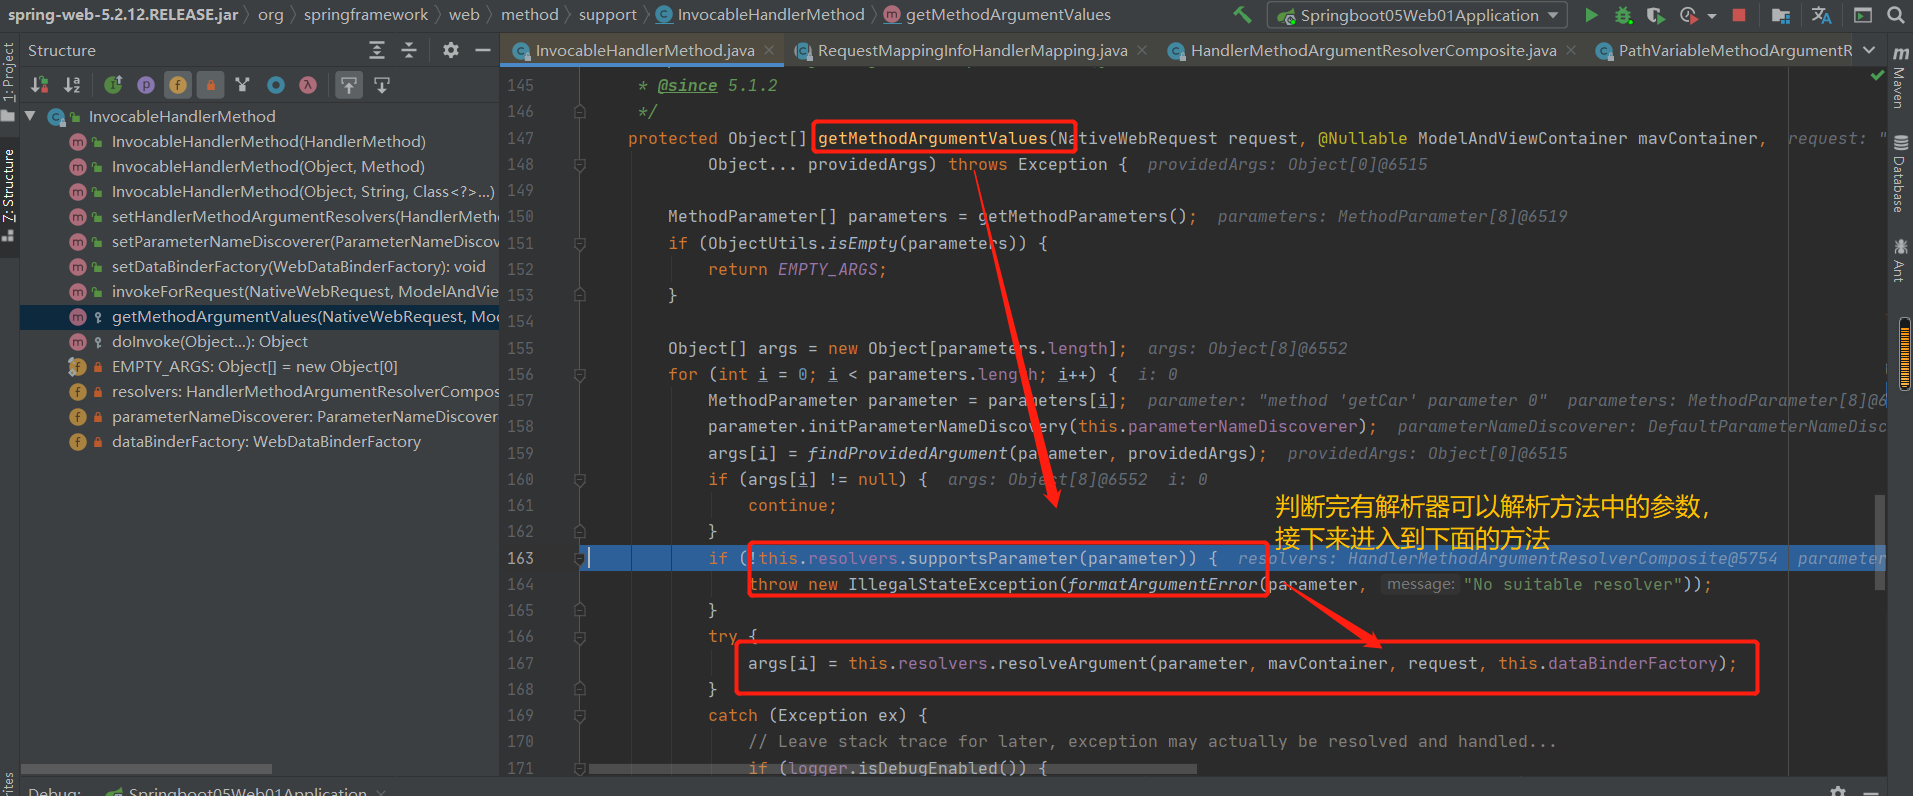Select doInvoke(Object...): Object in Structure tree
Viewport: 1913px width, 796px height.
[x=209, y=341]
